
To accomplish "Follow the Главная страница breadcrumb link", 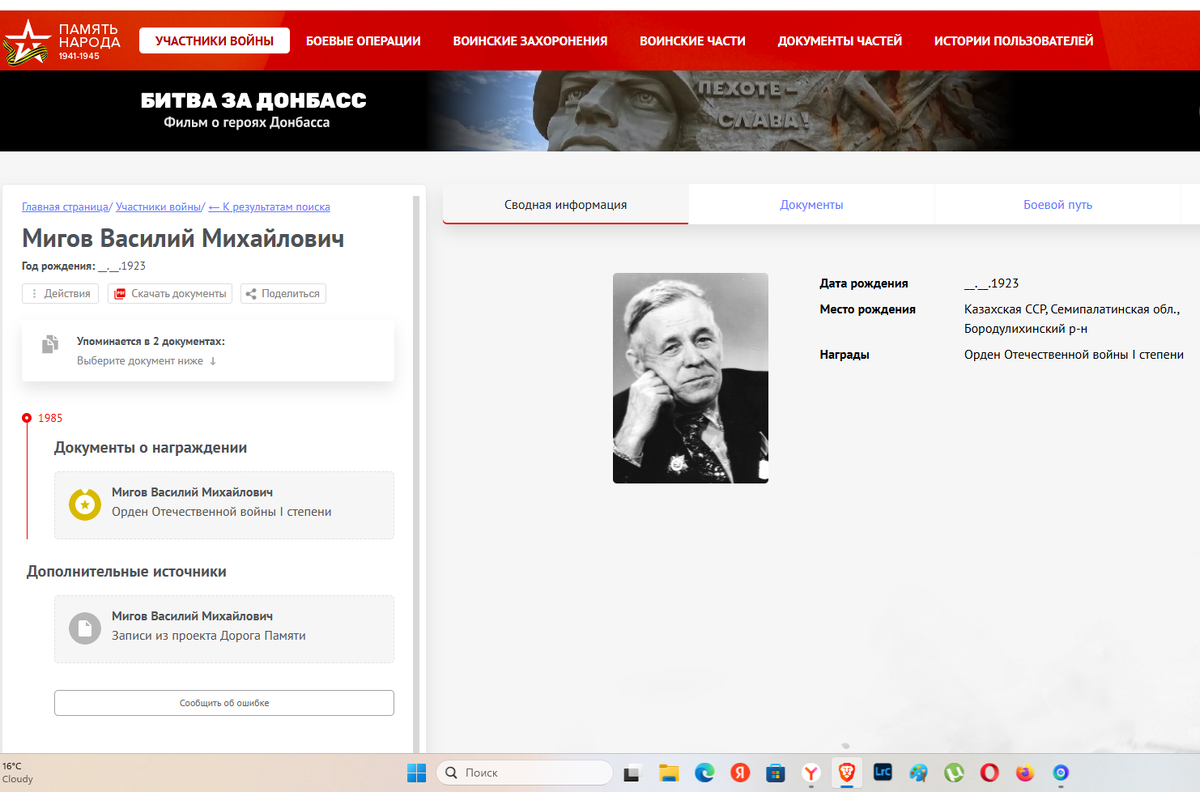I will pos(65,207).
